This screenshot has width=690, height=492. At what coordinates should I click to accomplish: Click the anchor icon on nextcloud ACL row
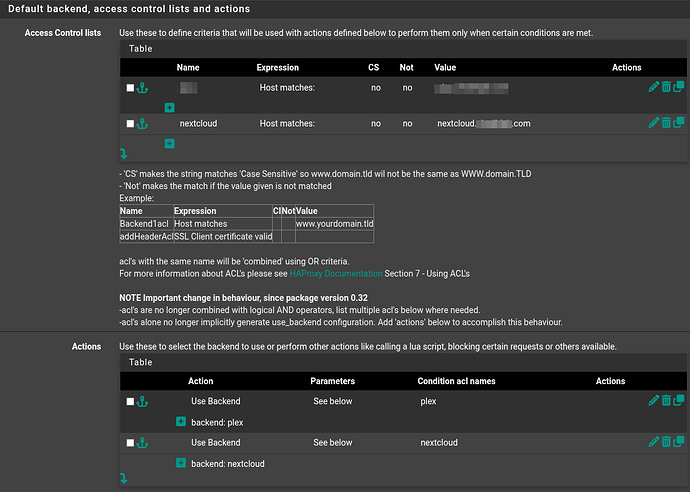tap(142, 124)
